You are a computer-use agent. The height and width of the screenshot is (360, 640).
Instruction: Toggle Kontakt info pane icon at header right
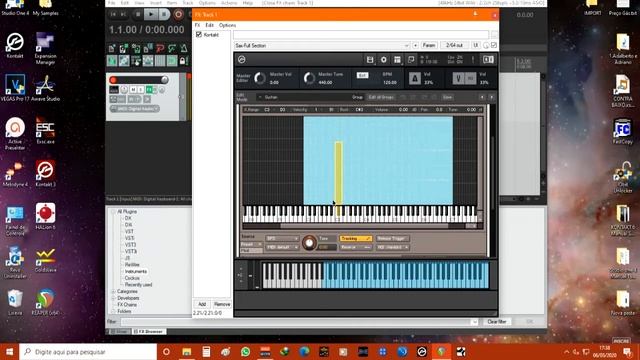pos(488,60)
